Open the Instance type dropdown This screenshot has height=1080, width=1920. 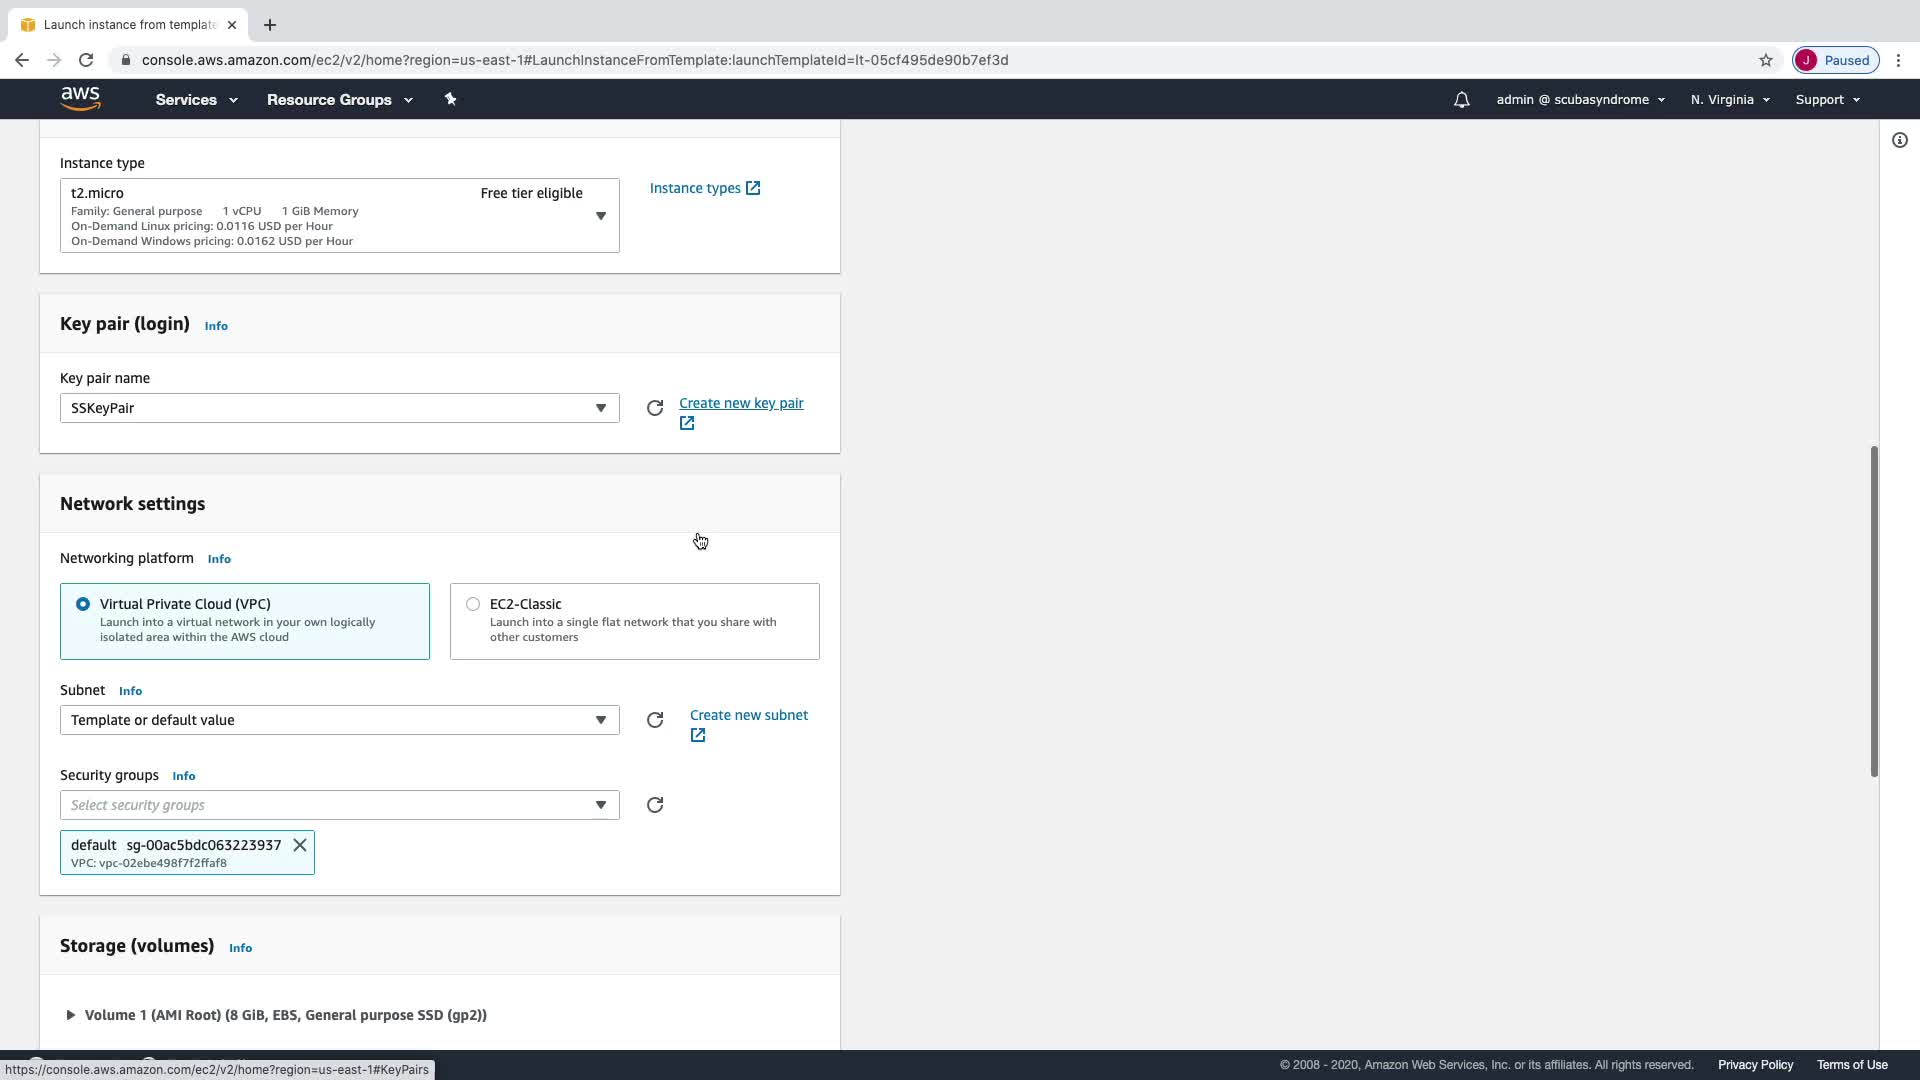pos(339,215)
